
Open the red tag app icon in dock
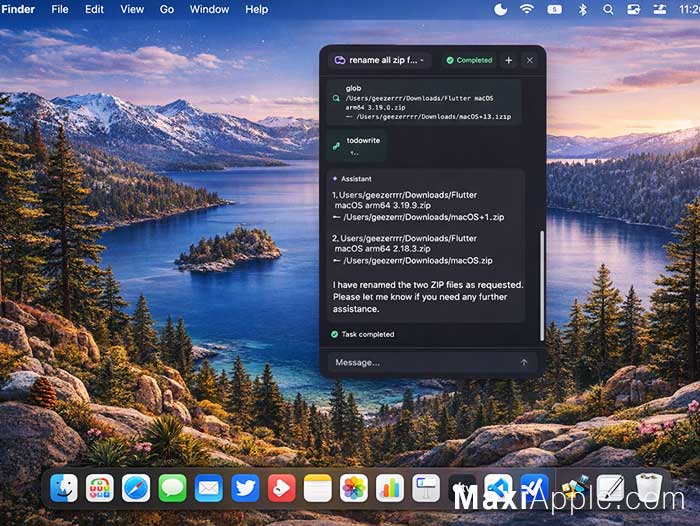coord(281,488)
